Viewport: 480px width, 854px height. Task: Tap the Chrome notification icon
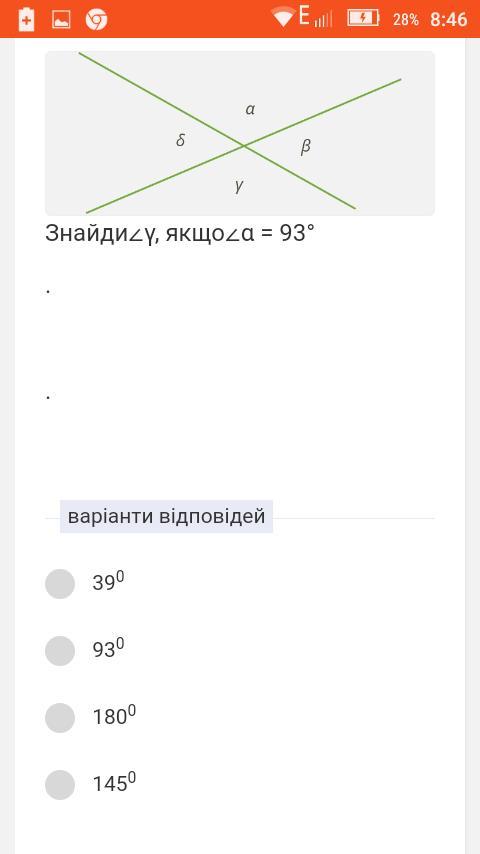point(96,20)
